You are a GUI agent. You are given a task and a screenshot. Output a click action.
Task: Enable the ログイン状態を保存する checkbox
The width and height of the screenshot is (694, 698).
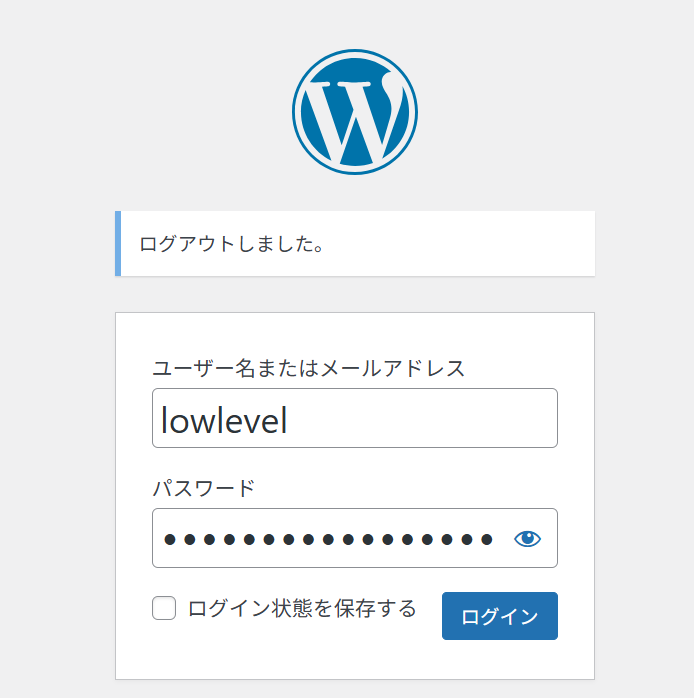click(x=164, y=608)
